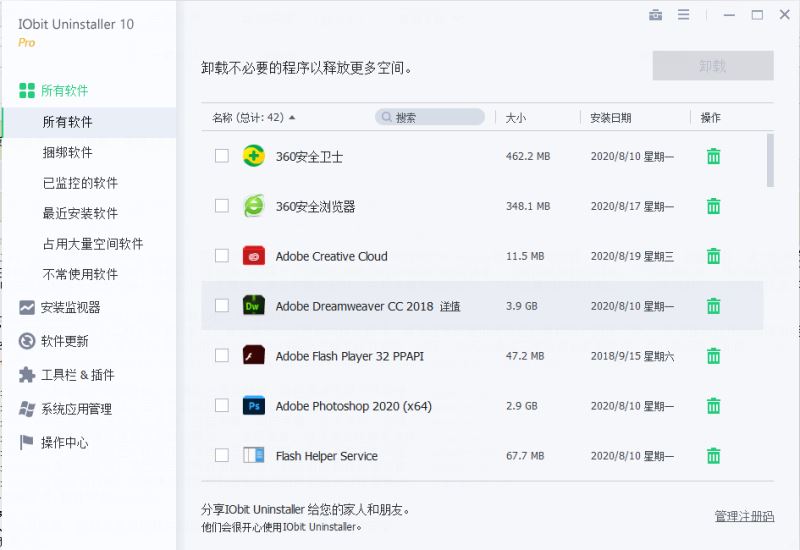Open the 捆绑软件 category

(x=67, y=152)
